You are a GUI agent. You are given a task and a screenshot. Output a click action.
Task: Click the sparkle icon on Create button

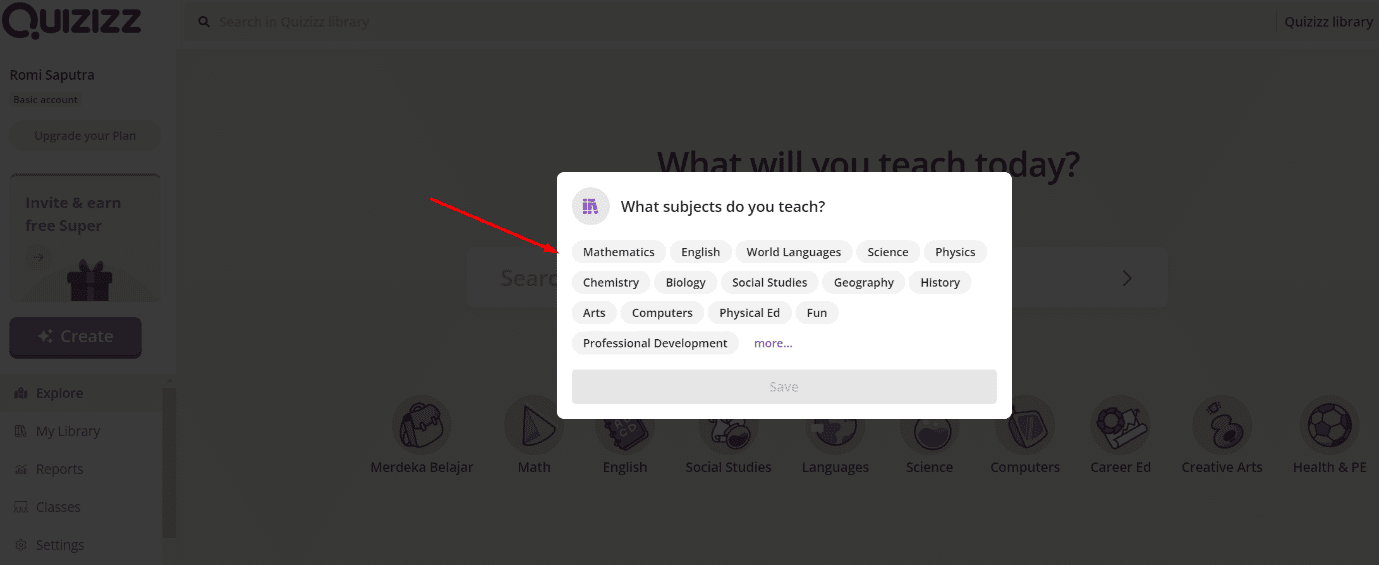pyautogui.click(x=46, y=337)
